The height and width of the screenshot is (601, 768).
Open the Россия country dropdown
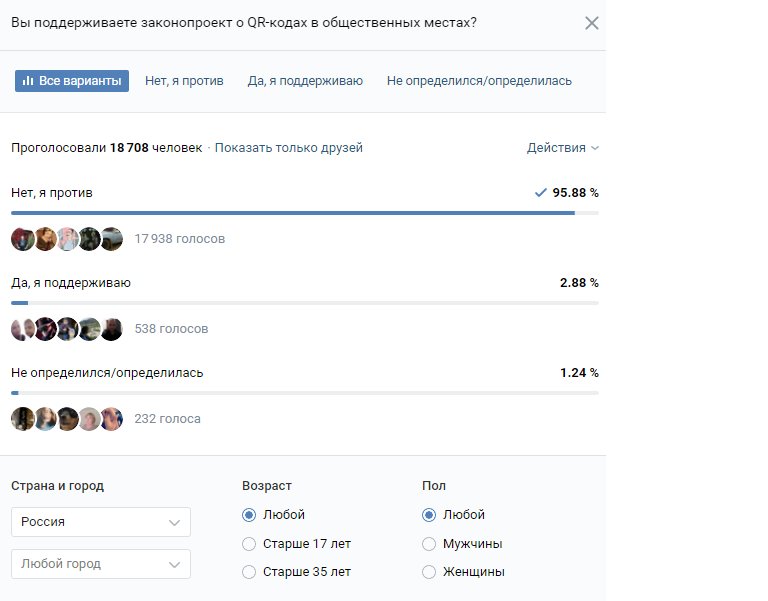coord(101,522)
